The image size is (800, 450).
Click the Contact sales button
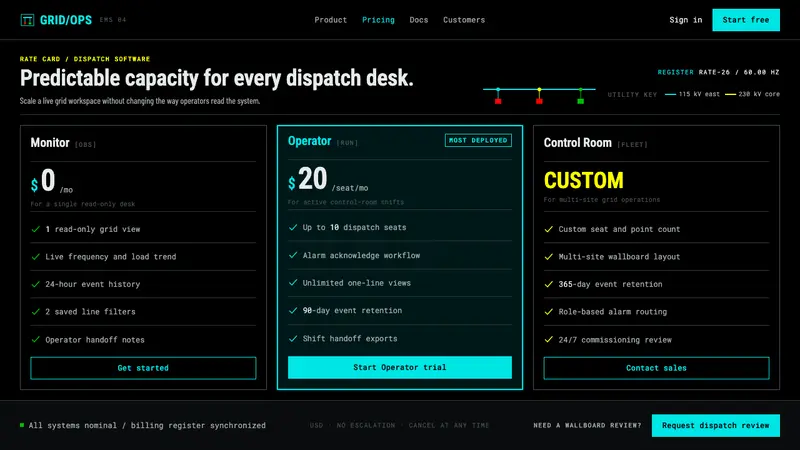656,368
